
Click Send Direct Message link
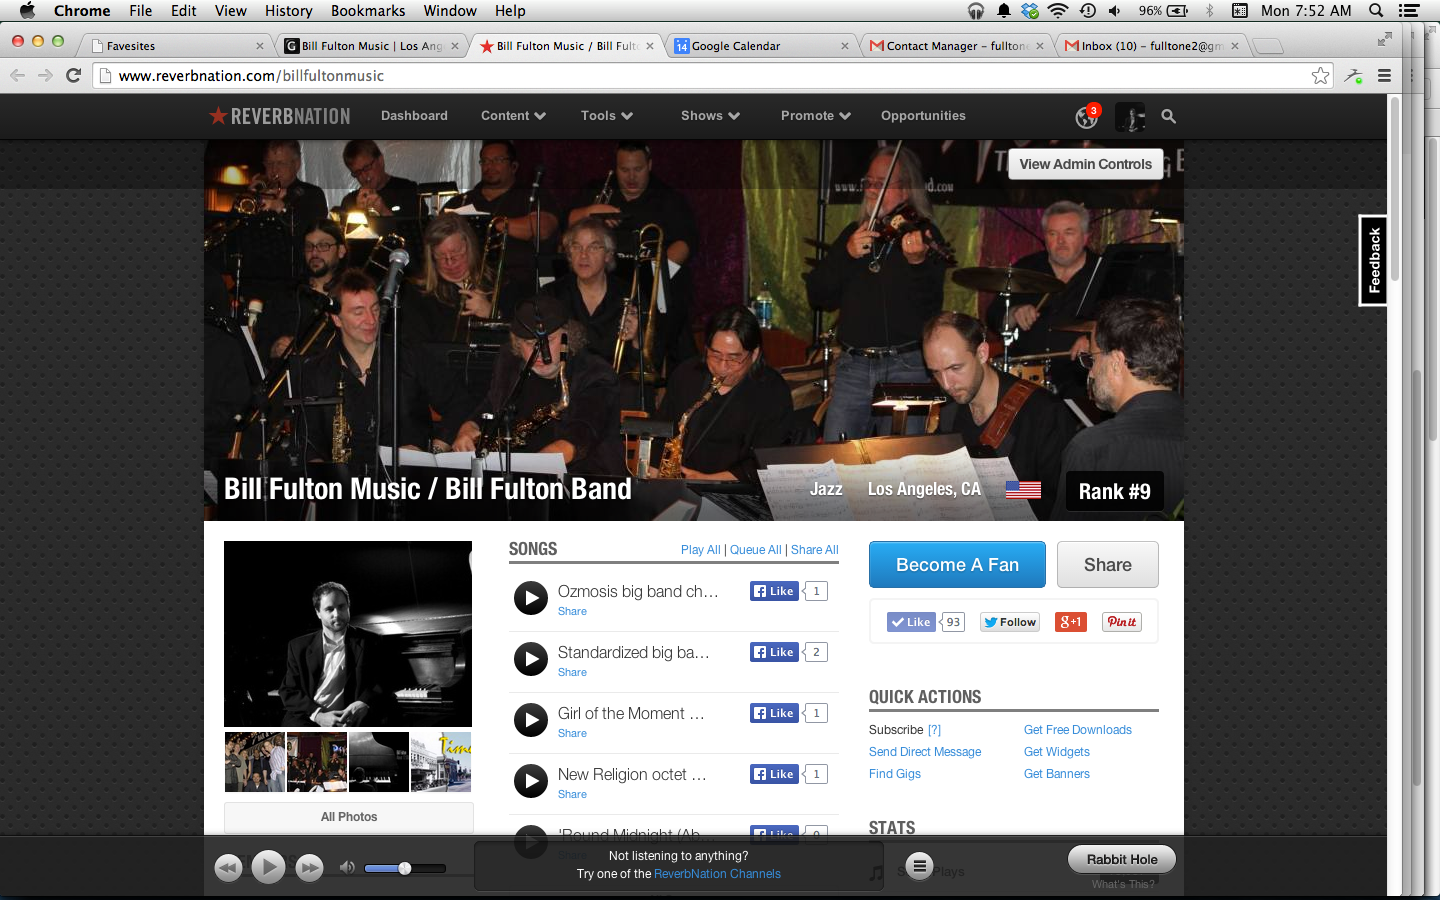pyautogui.click(x=925, y=752)
